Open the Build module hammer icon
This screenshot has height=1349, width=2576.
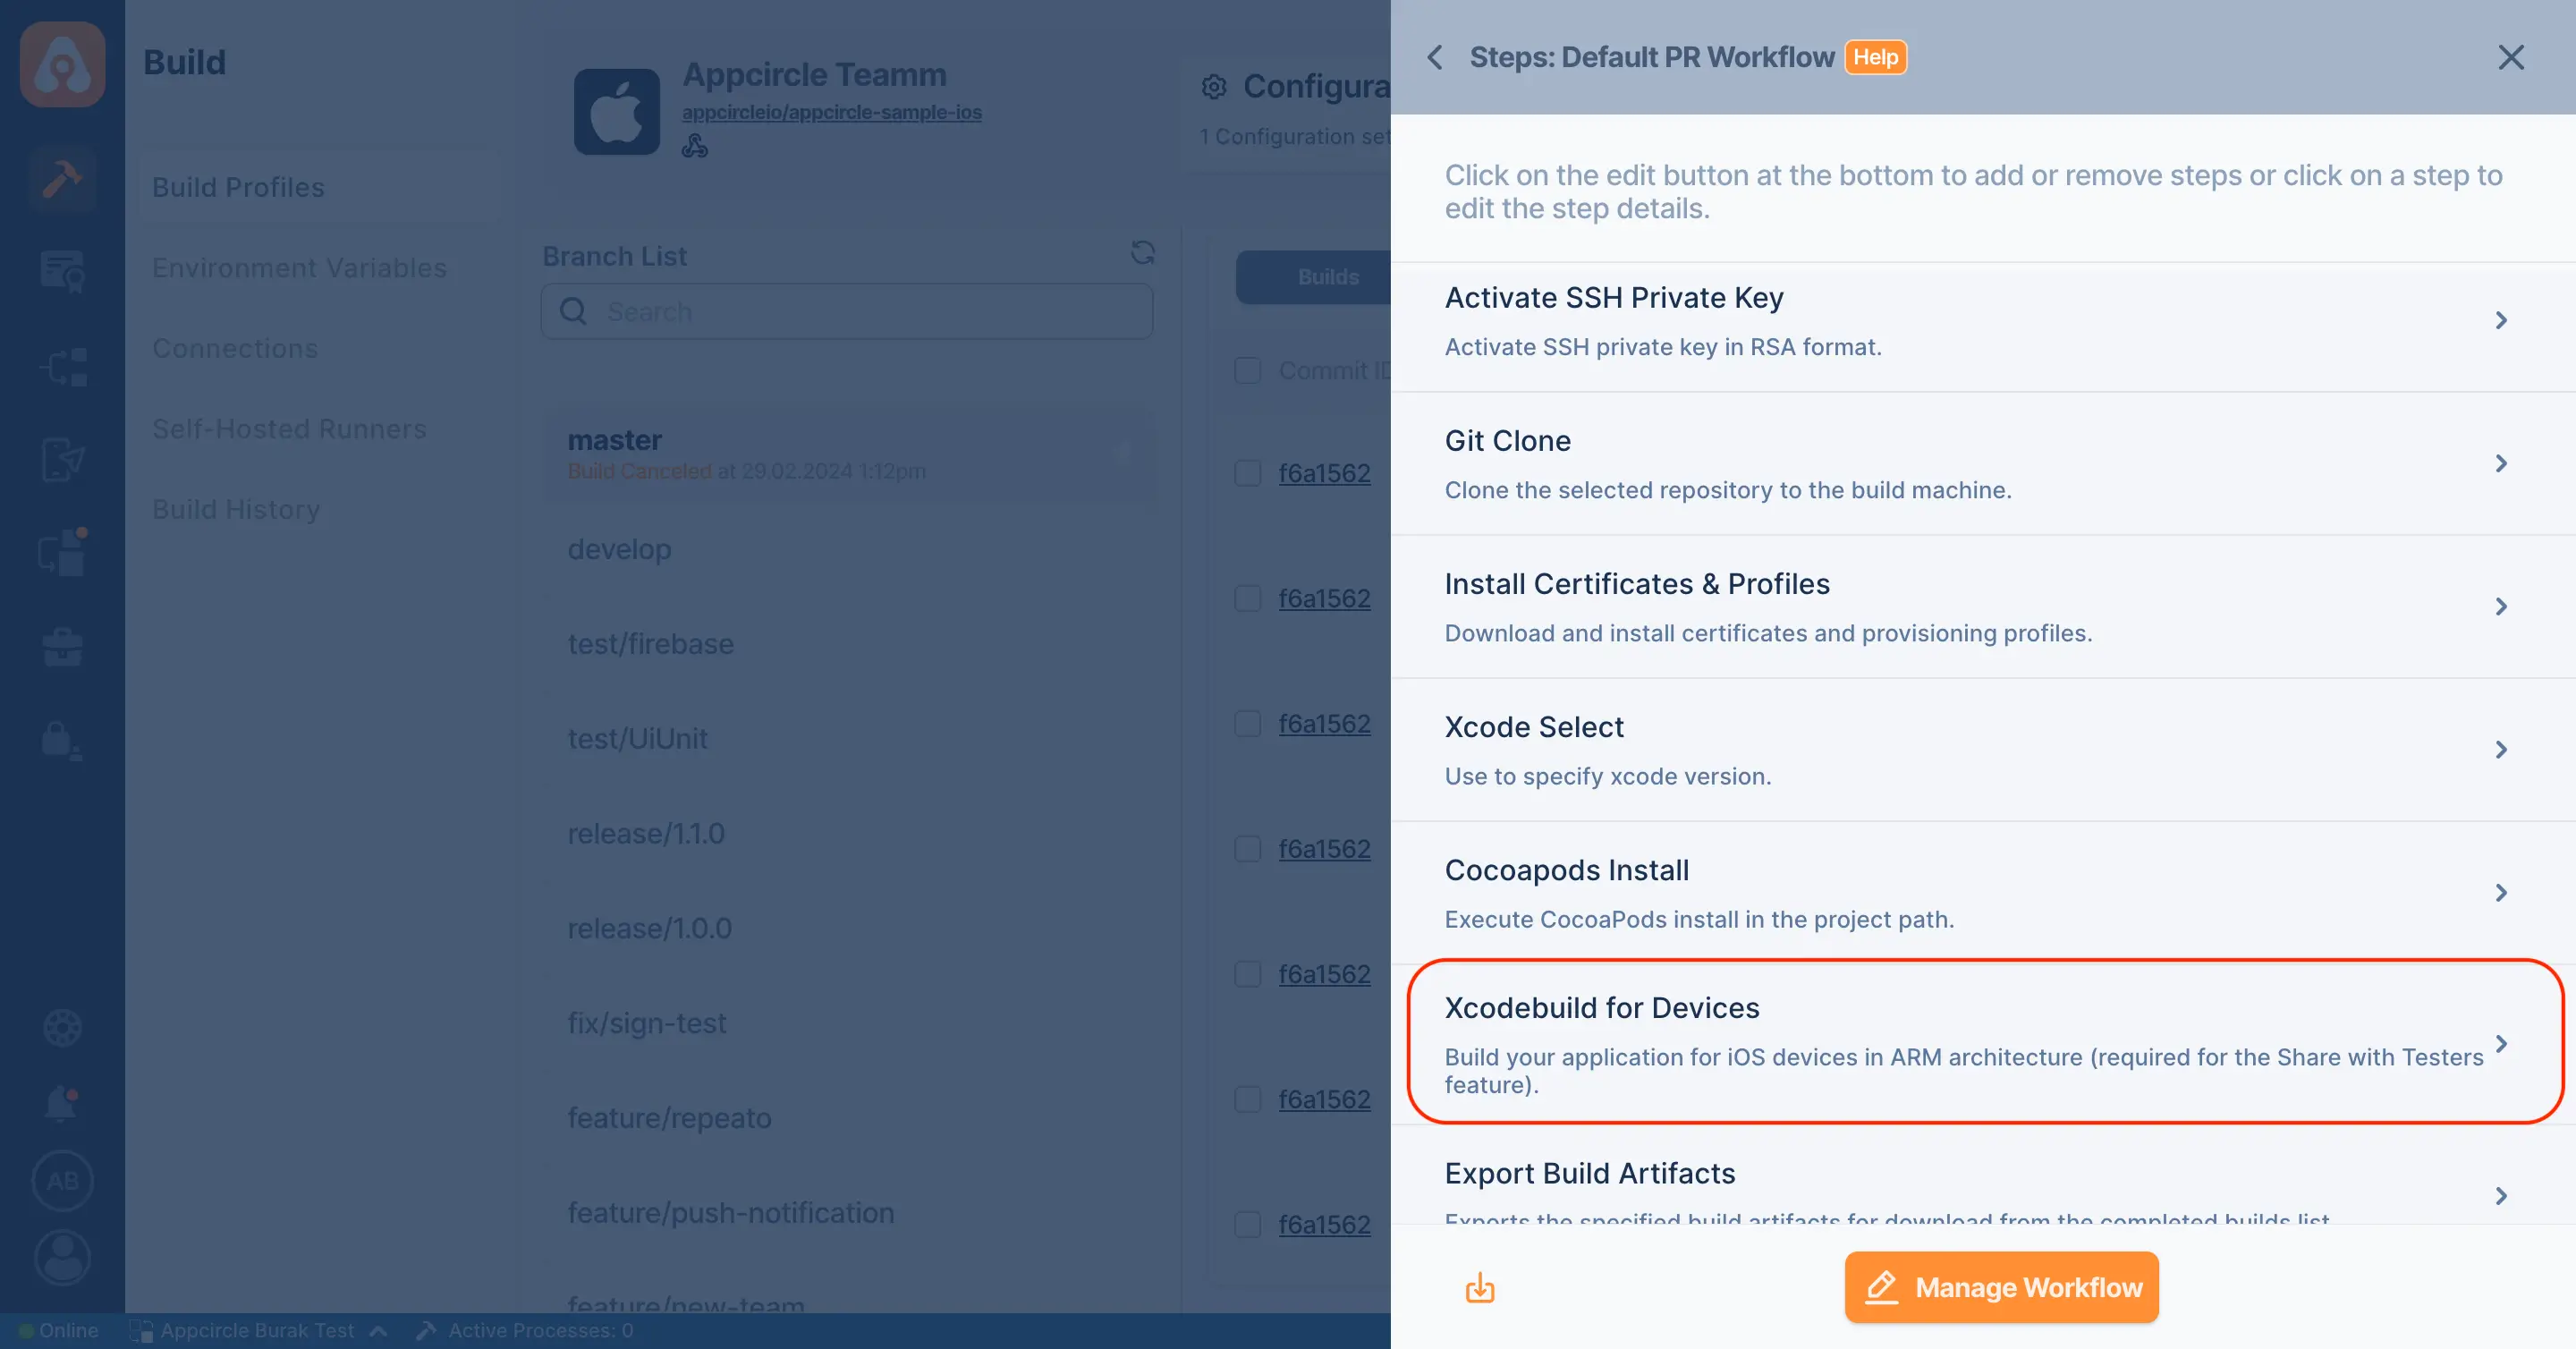[62, 180]
